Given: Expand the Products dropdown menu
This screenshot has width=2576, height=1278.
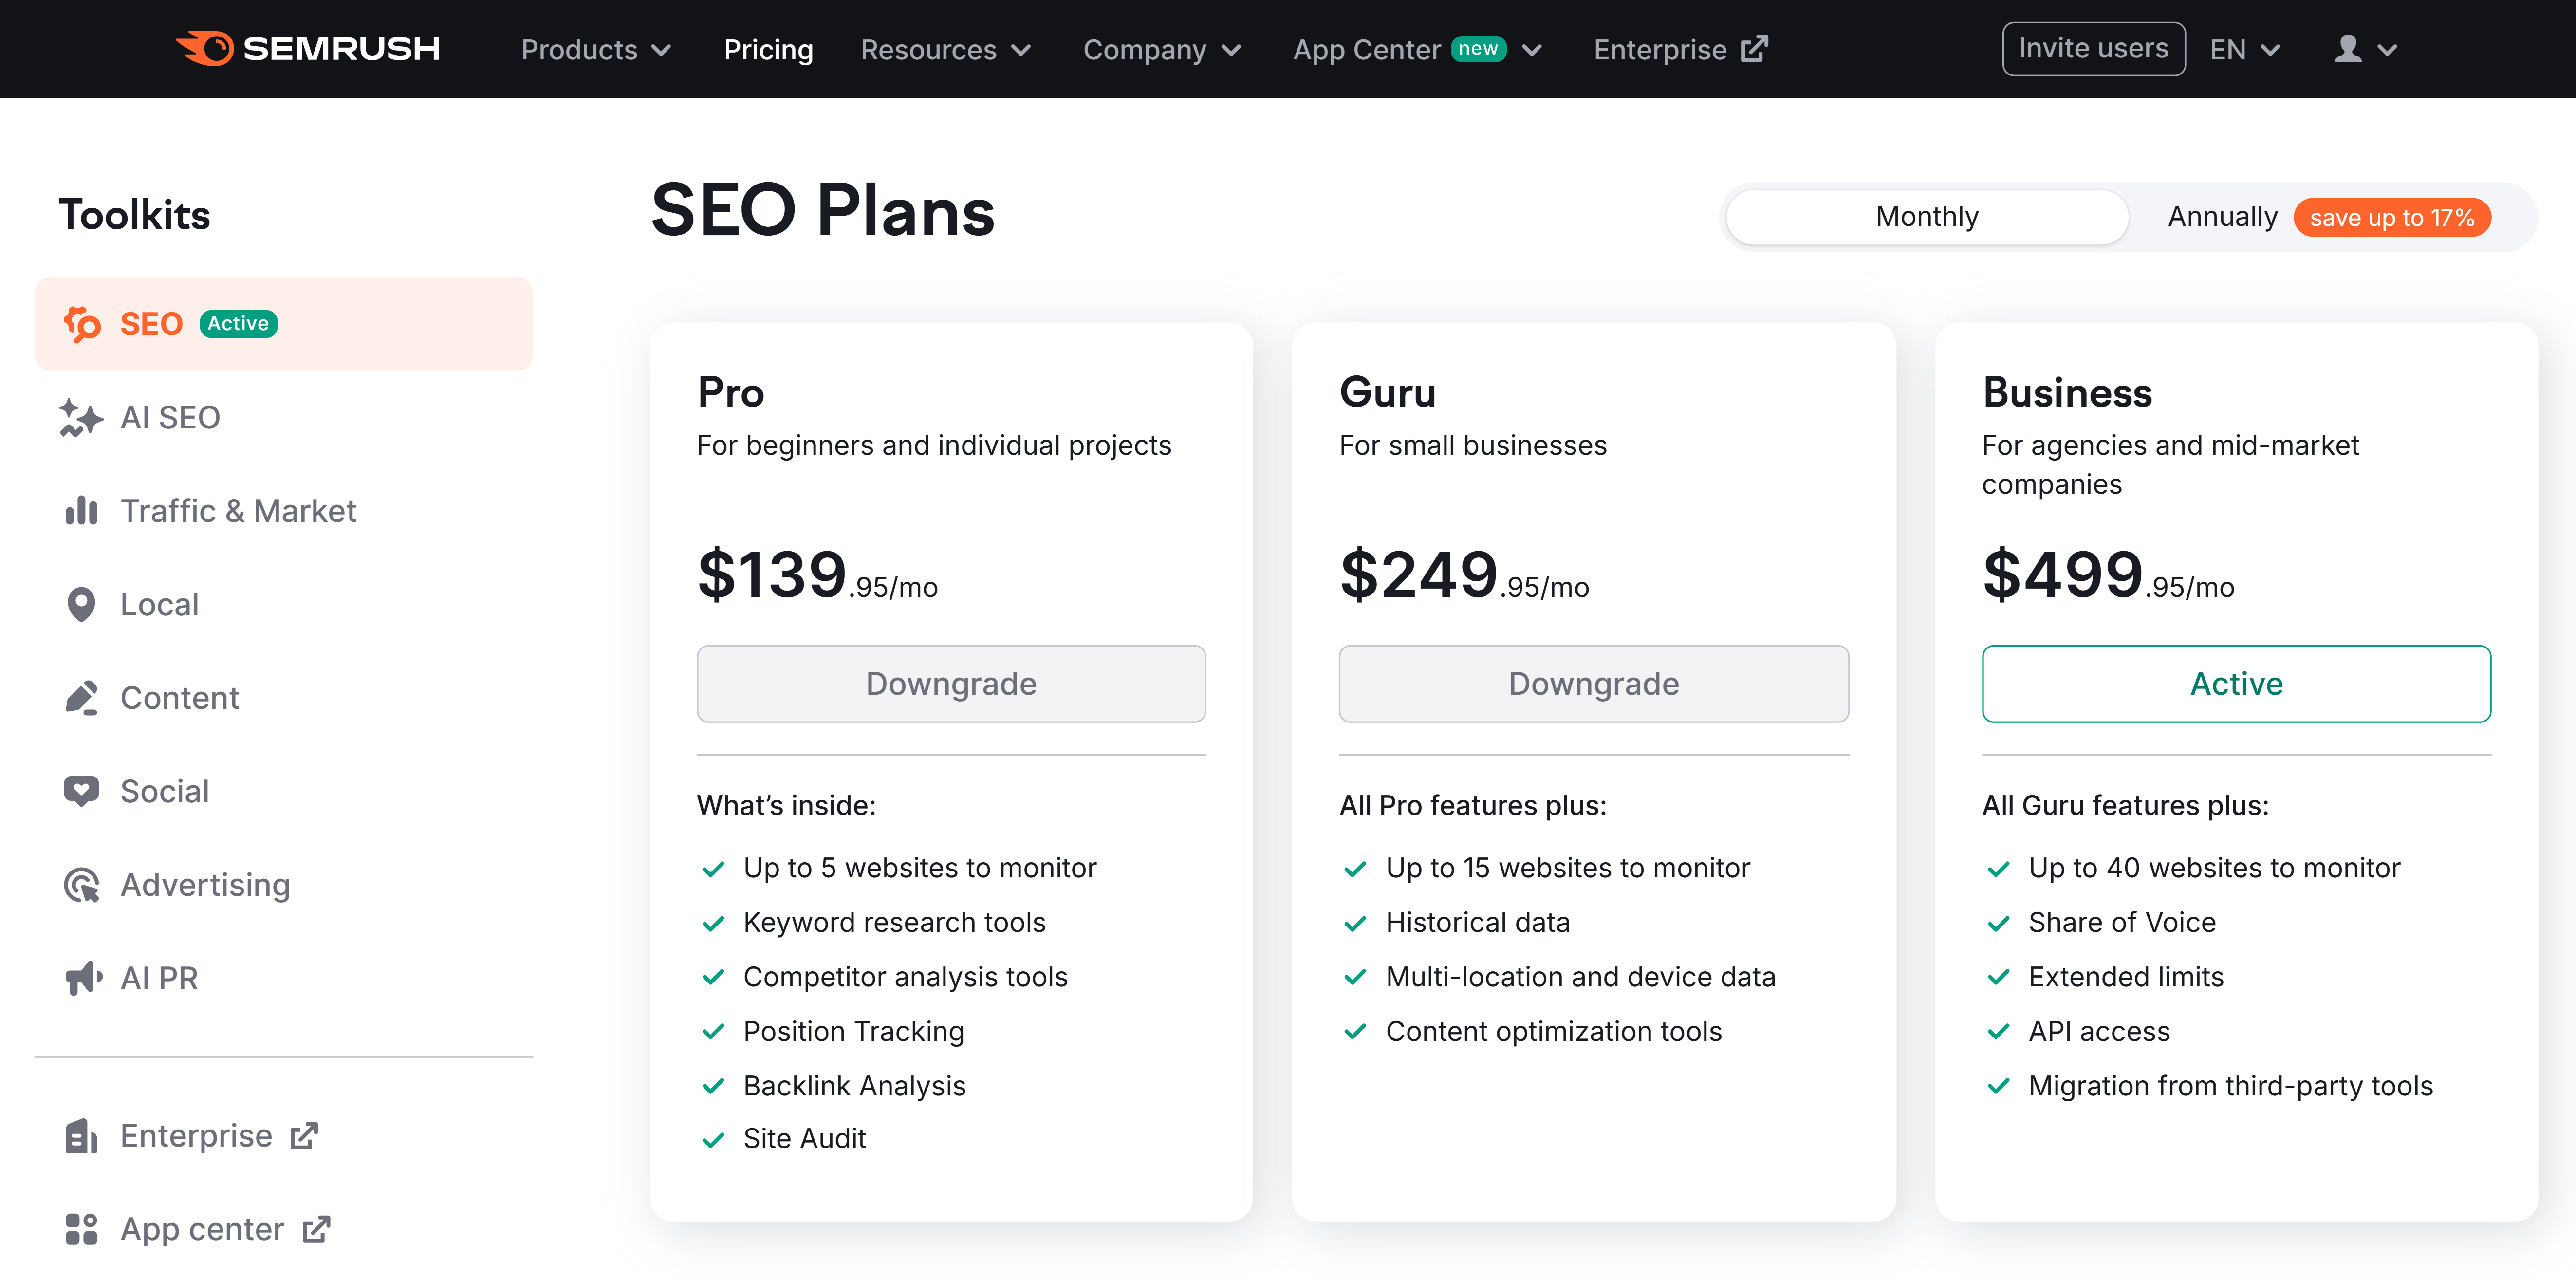Looking at the screenshot, I should pyautogui.click(x=596, y=50).
